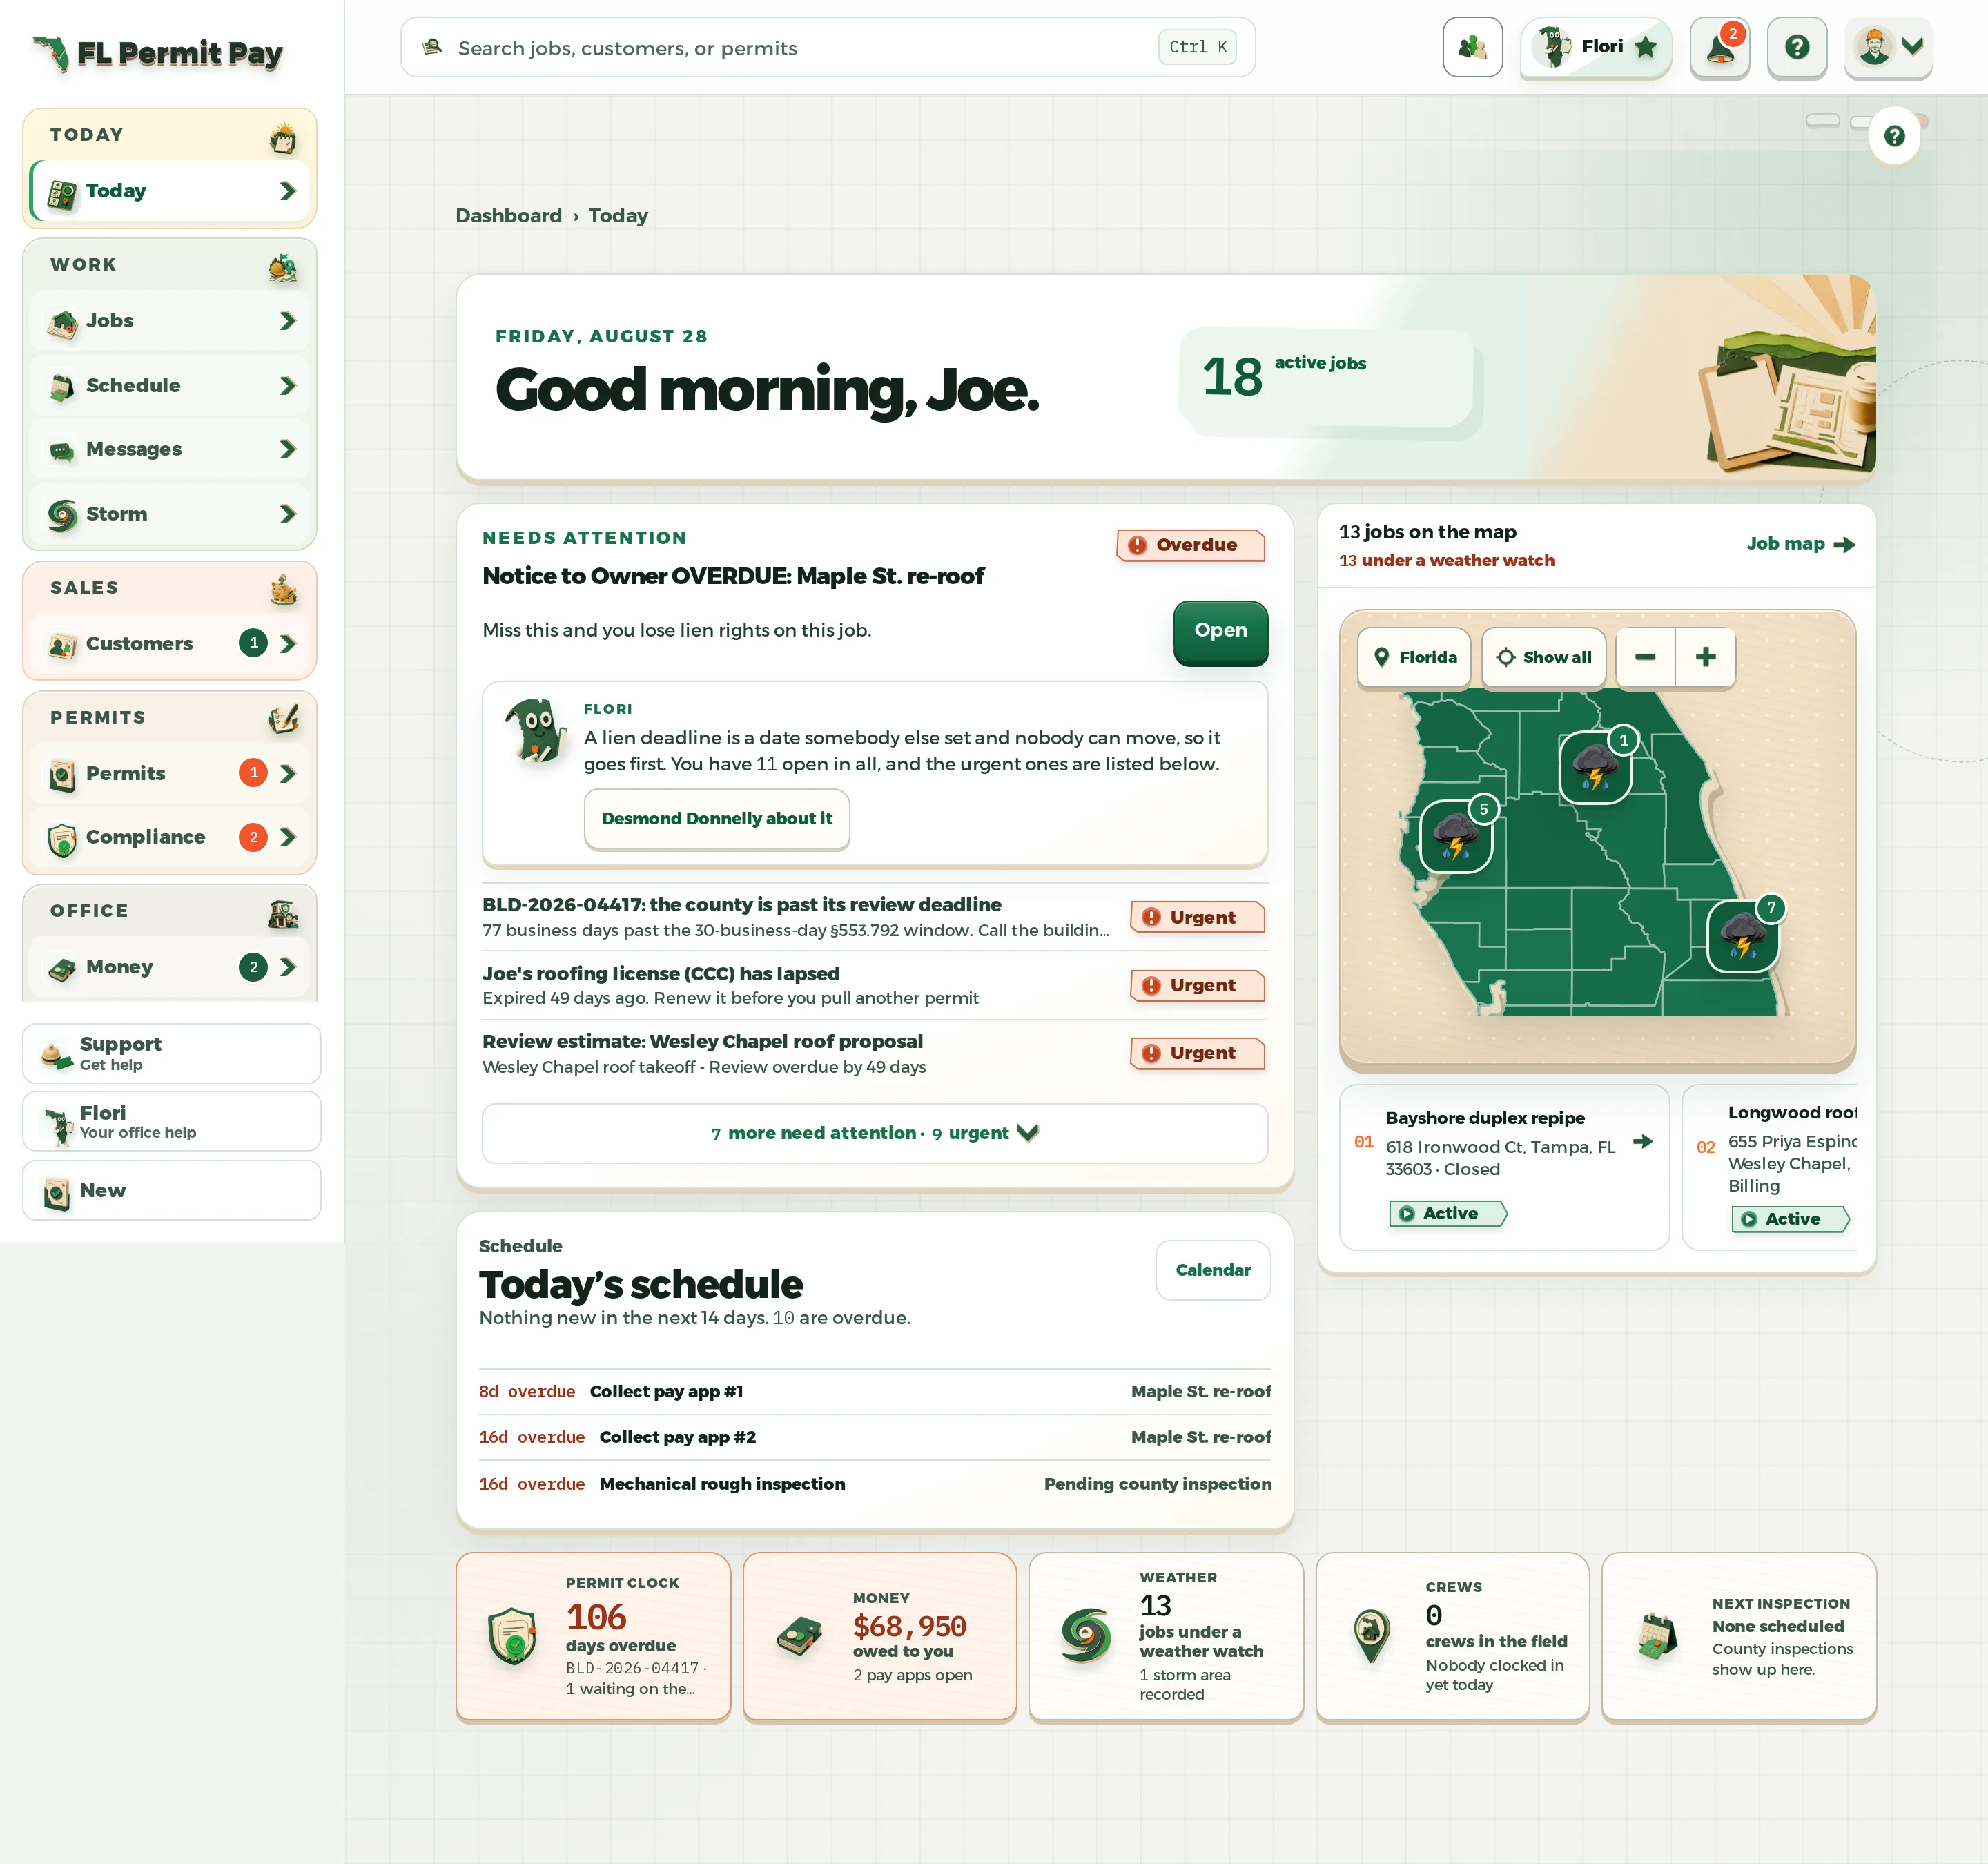Open Flori Your office help

pyautogui.click(x=171, y=1121)
